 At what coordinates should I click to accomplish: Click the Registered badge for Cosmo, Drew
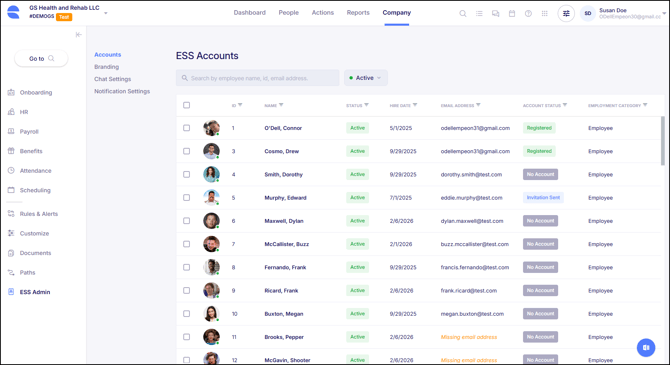(x=539, y=151)
